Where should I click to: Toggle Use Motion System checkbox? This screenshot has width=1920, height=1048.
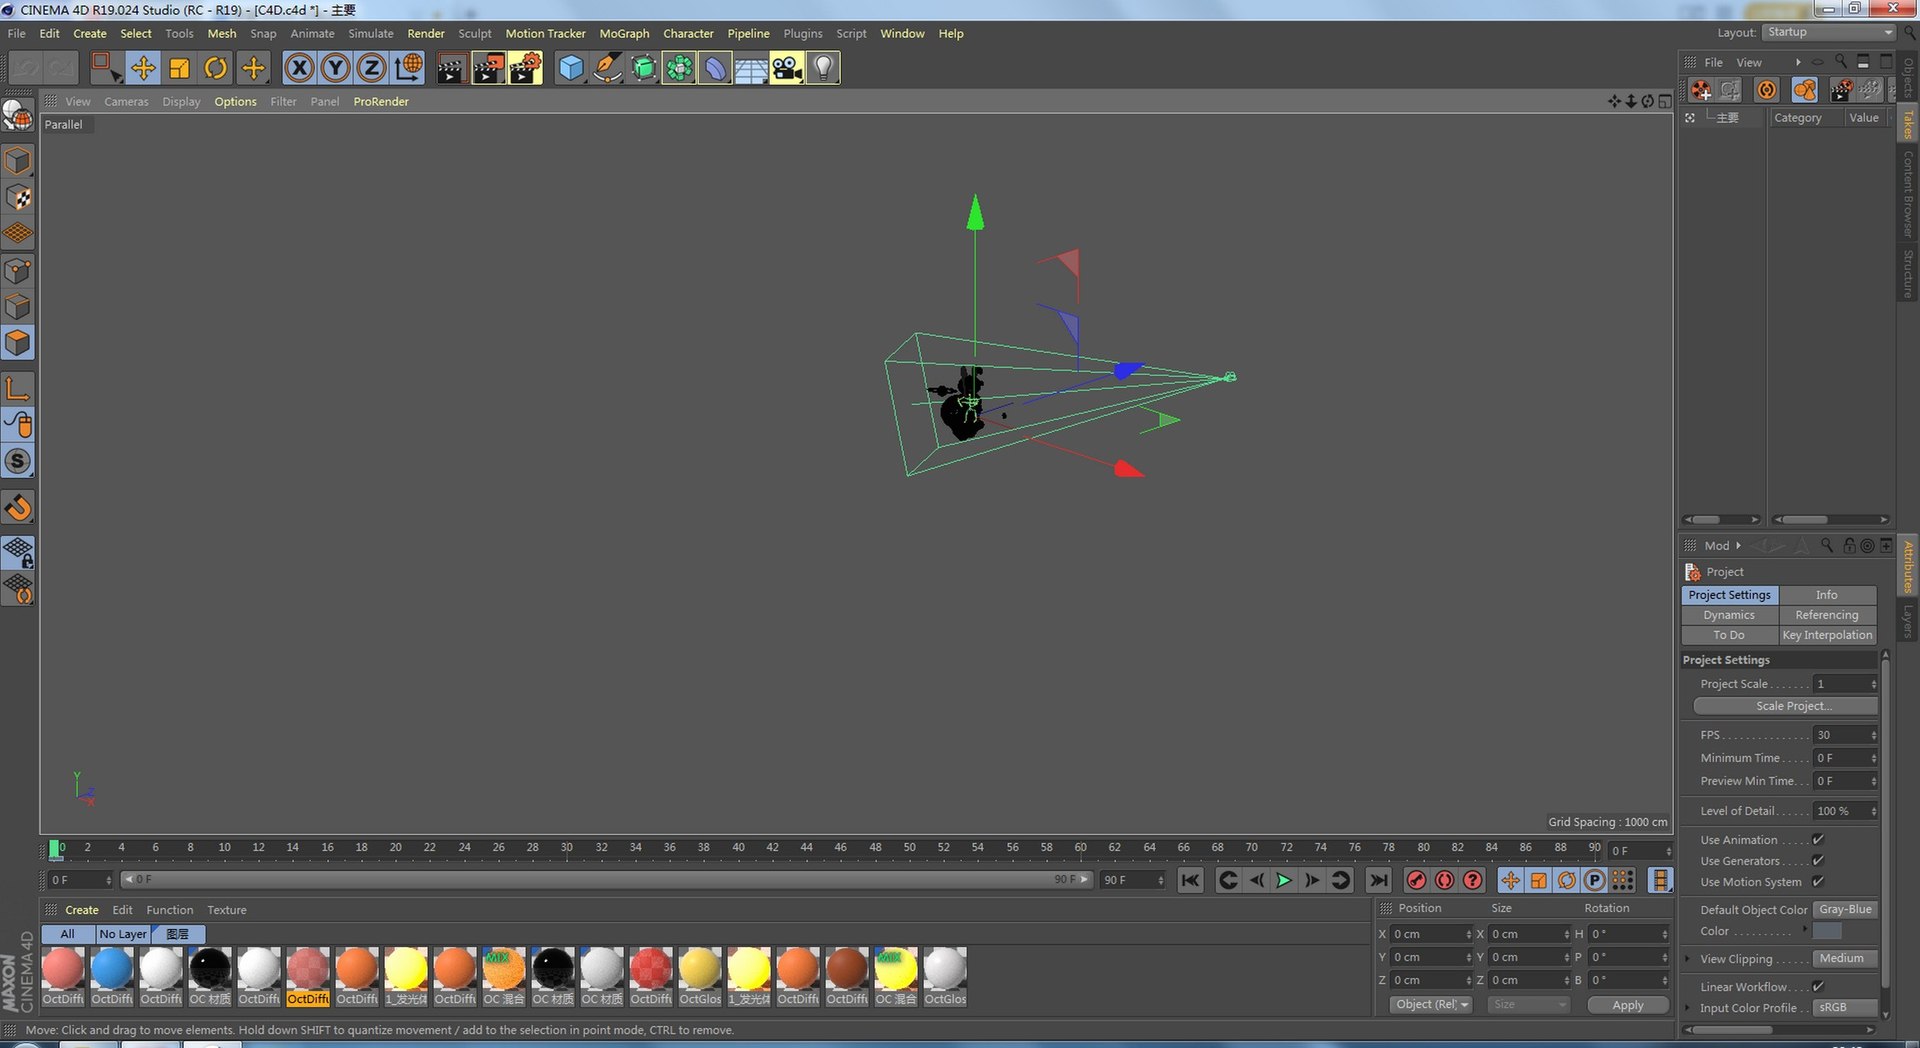[x=1818, y=882]
